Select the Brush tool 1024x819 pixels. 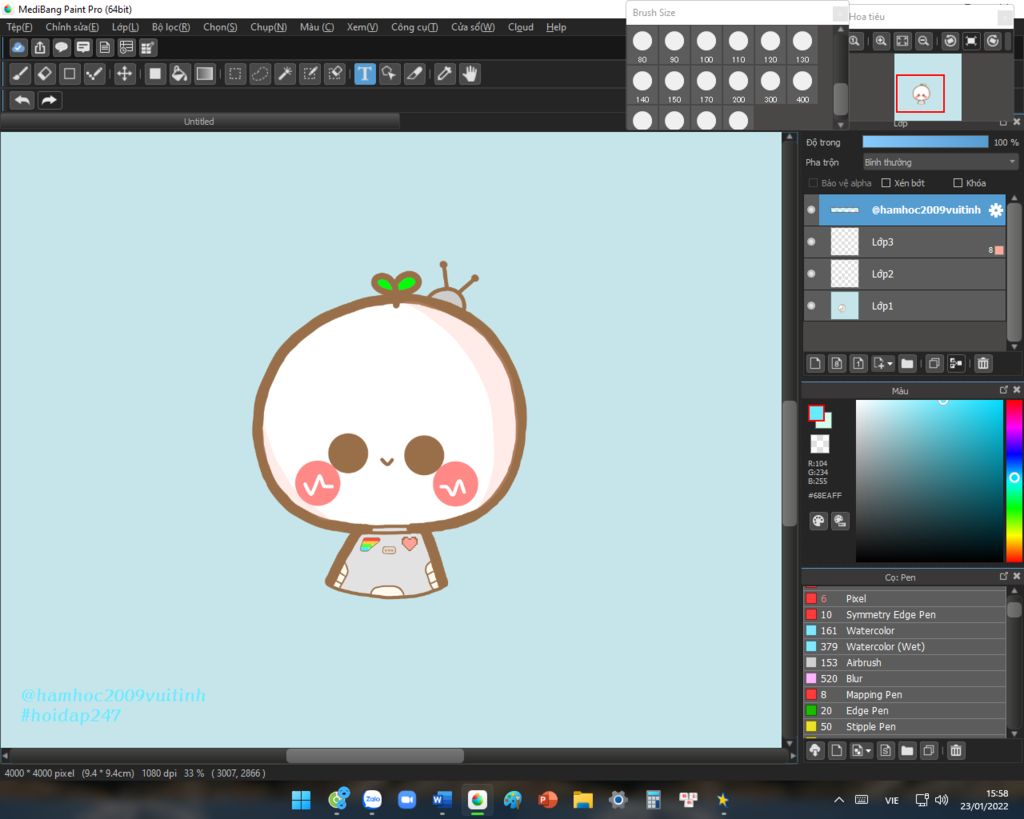click(x=20, y=74)
